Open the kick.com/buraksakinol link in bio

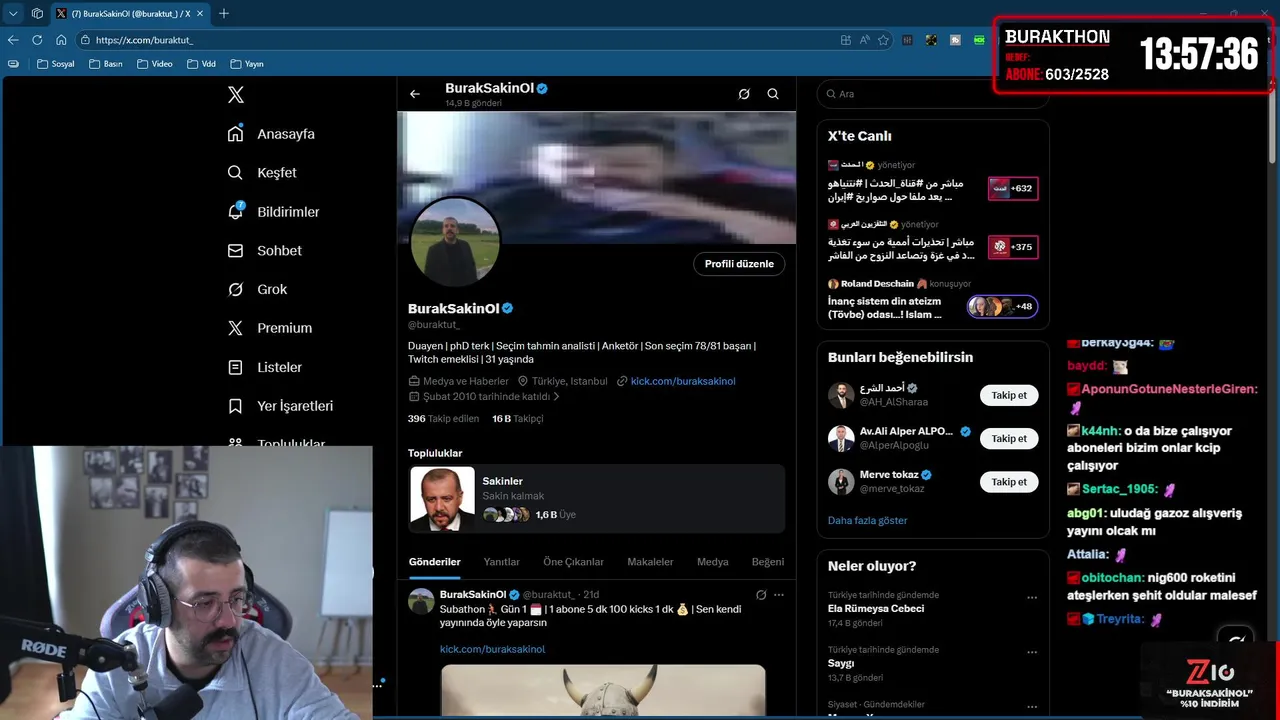point(683,381)
